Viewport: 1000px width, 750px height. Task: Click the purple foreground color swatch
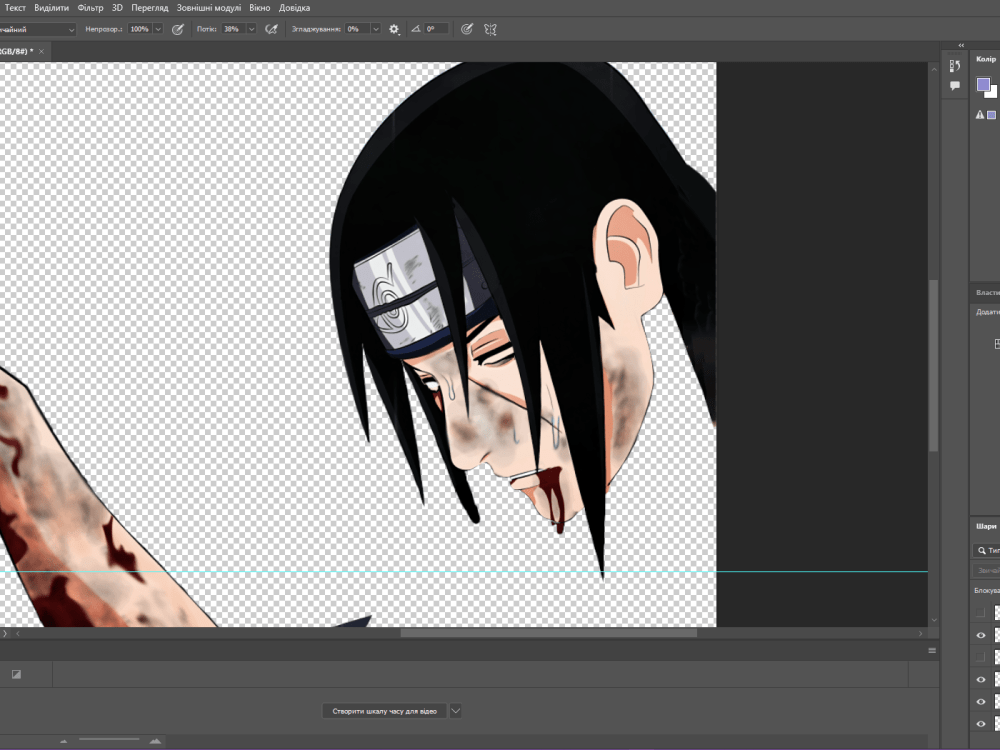click(982, 84)
